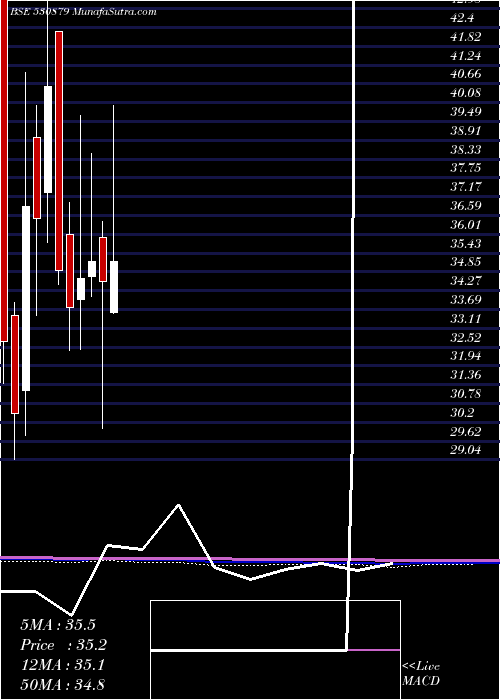The image size is (500, 700).
Task: Click the 5MA : 35.5 value
Action: tap(58, 624)
